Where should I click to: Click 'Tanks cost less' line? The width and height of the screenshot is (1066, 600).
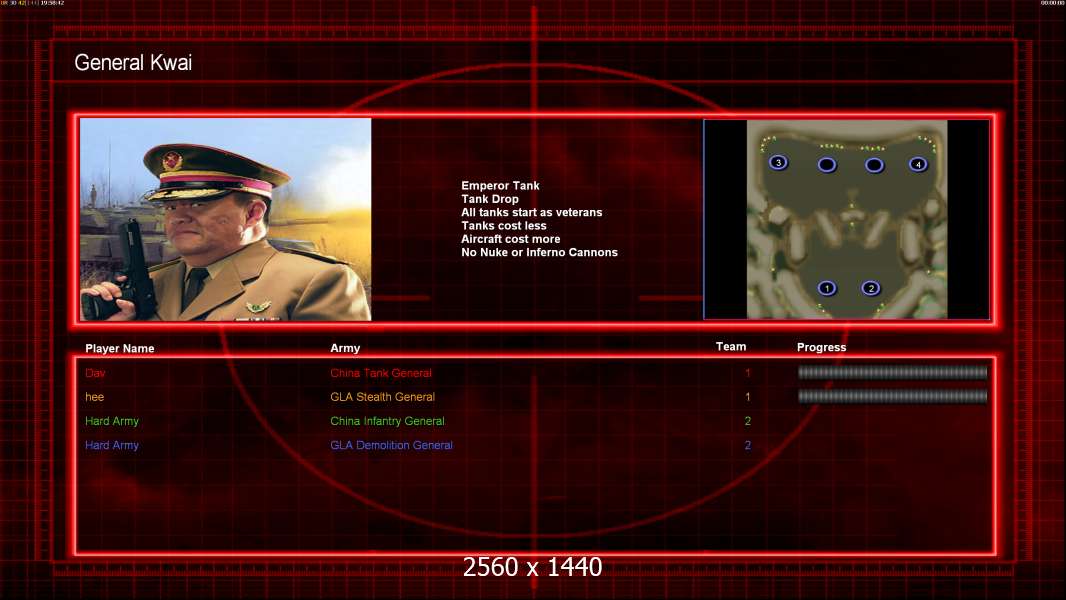pos(504,226)
